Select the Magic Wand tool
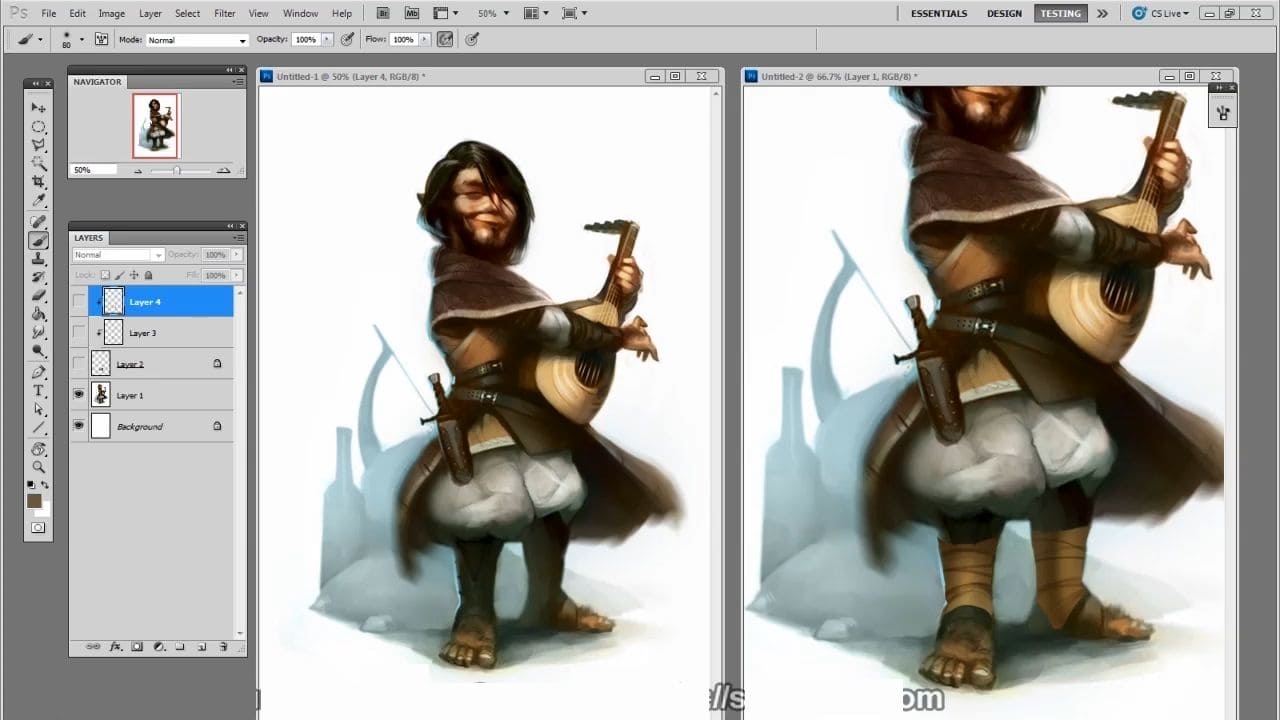 click(x=39, y=163)
